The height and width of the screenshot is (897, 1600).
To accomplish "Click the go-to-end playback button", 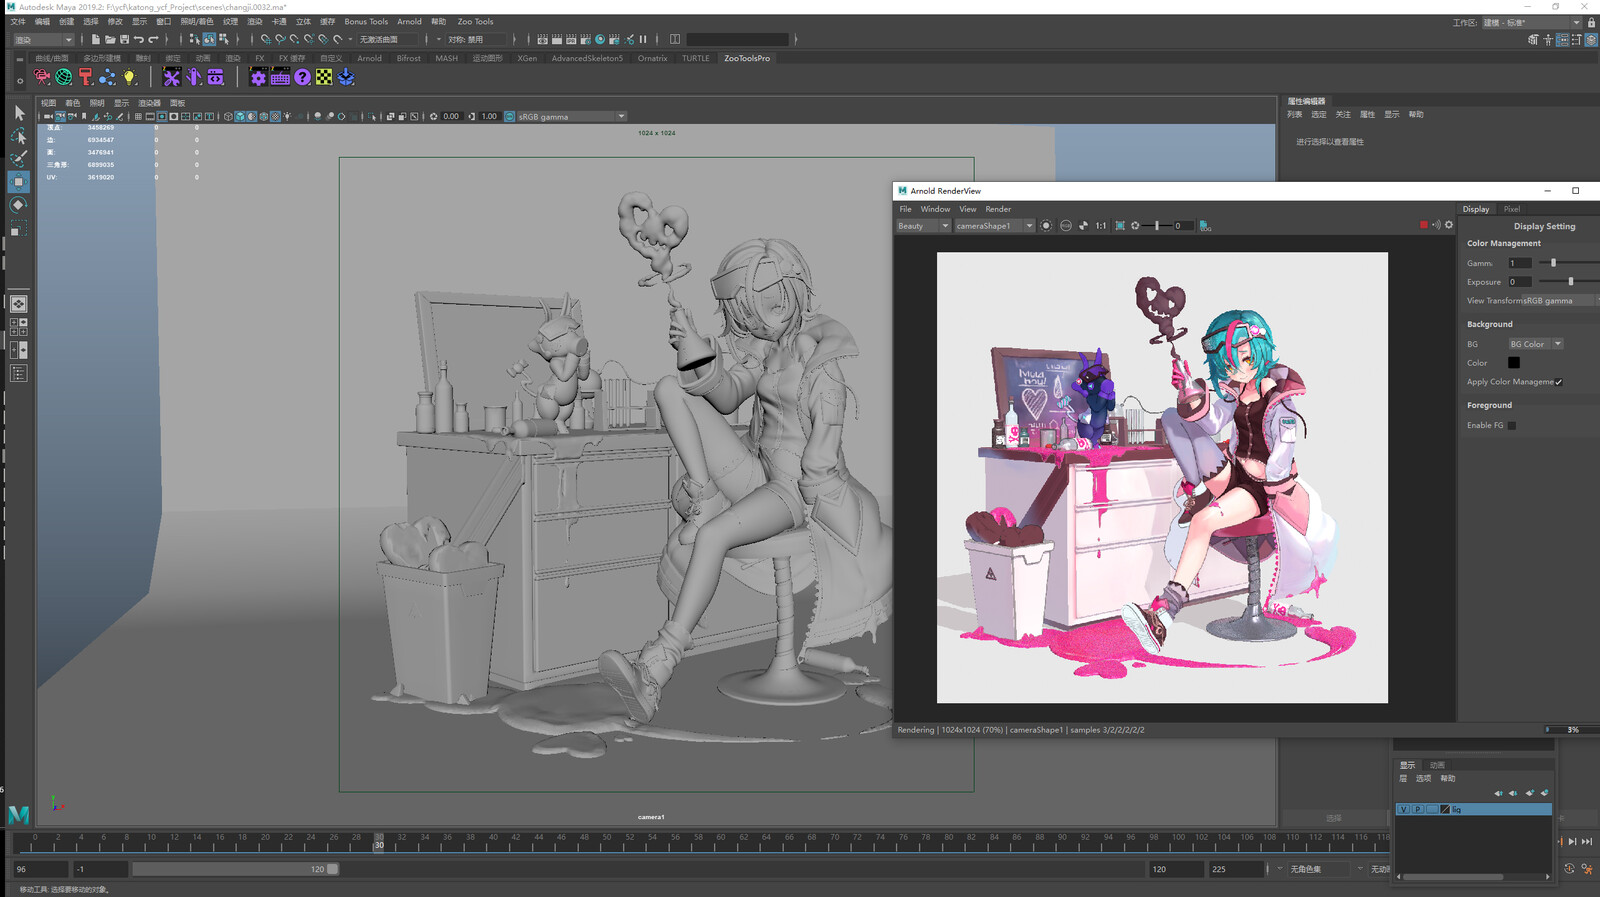I will pyautogui.click(x=1587, y=842).
